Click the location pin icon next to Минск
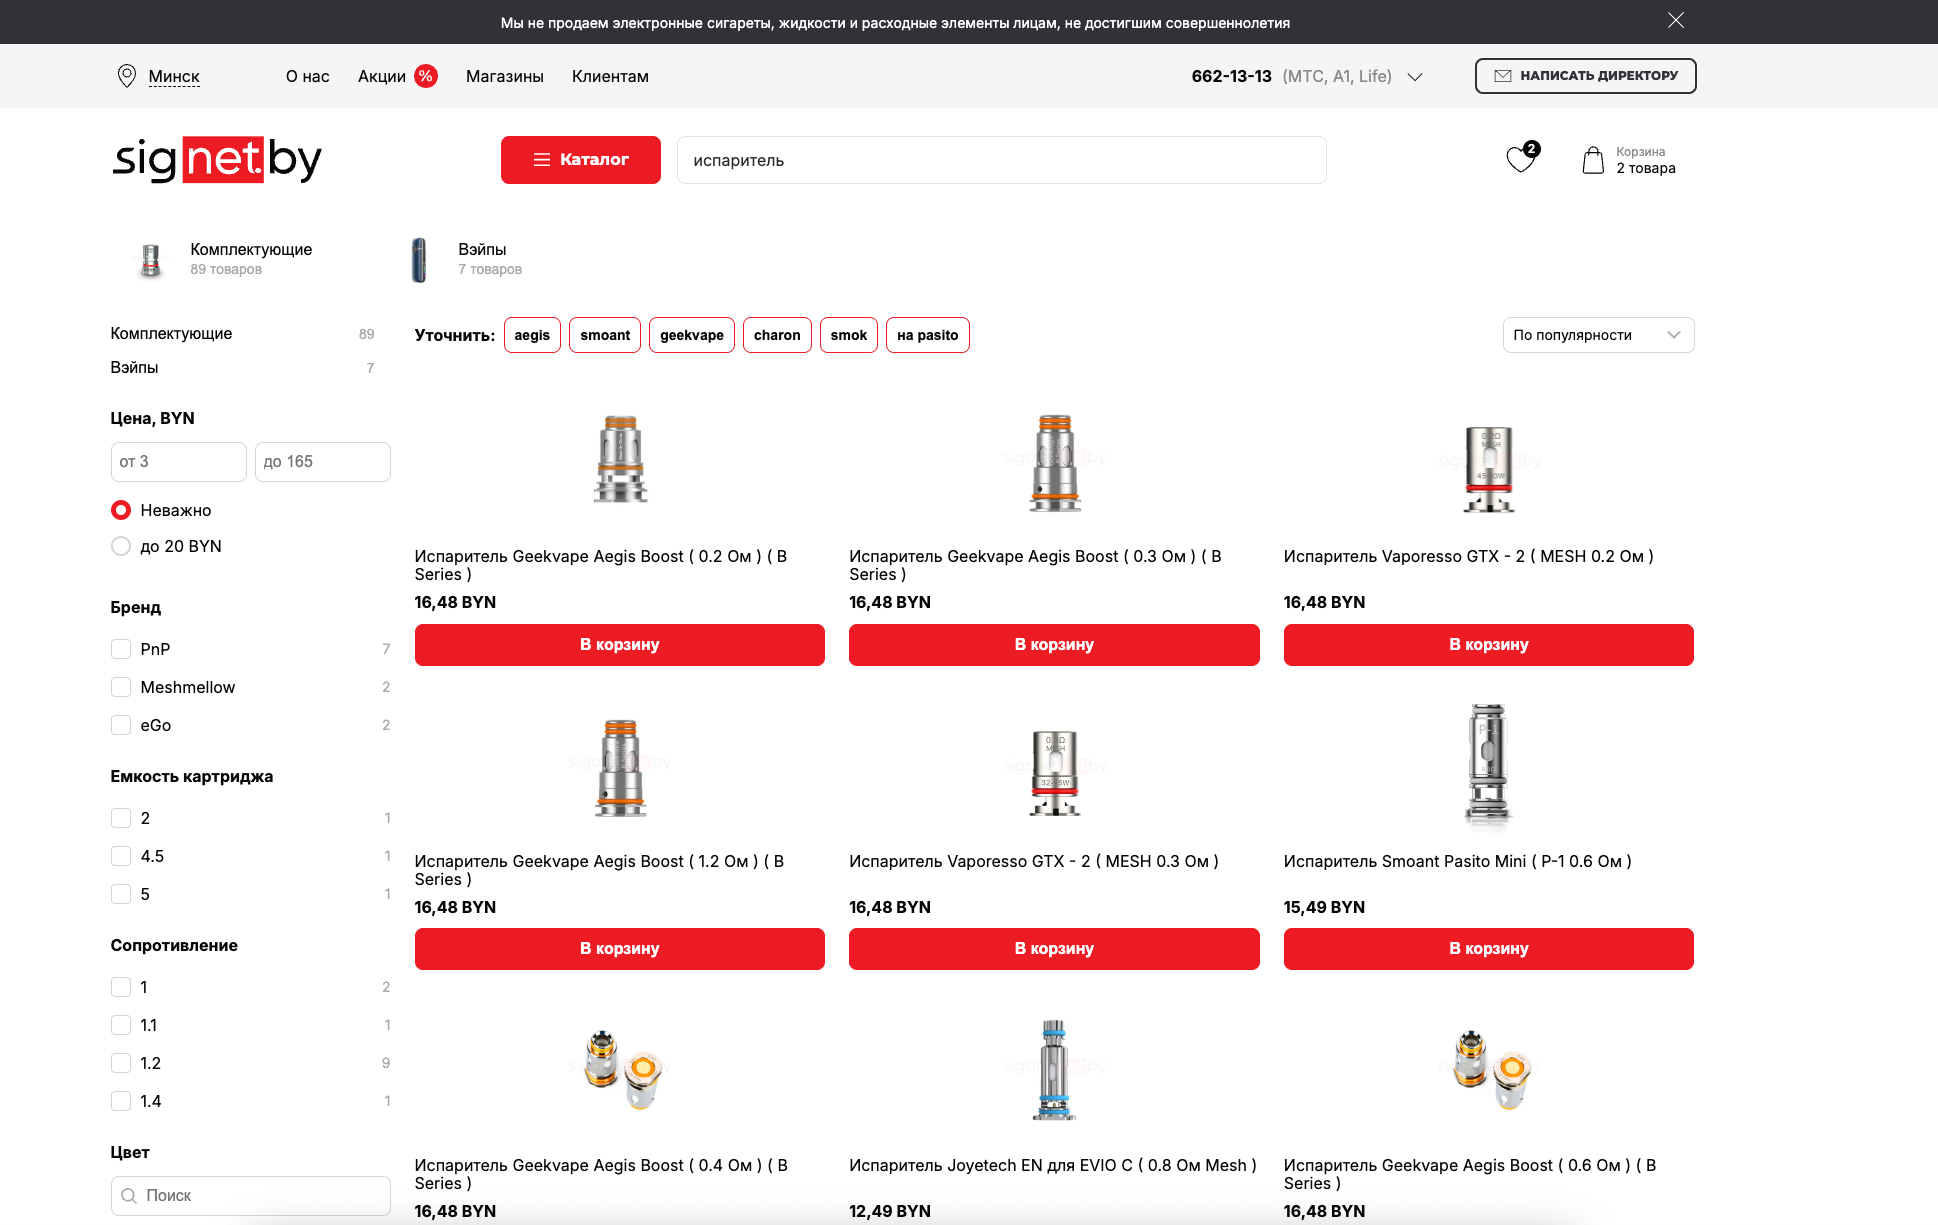This screenshot has height=1225, width=1938. tap(126, 76)
